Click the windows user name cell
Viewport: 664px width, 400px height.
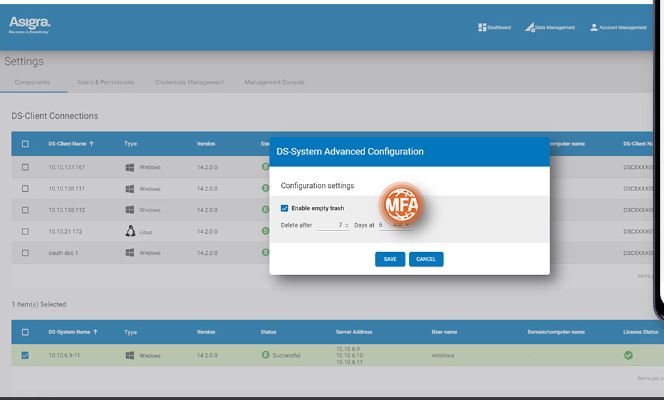tap(443, 355)
